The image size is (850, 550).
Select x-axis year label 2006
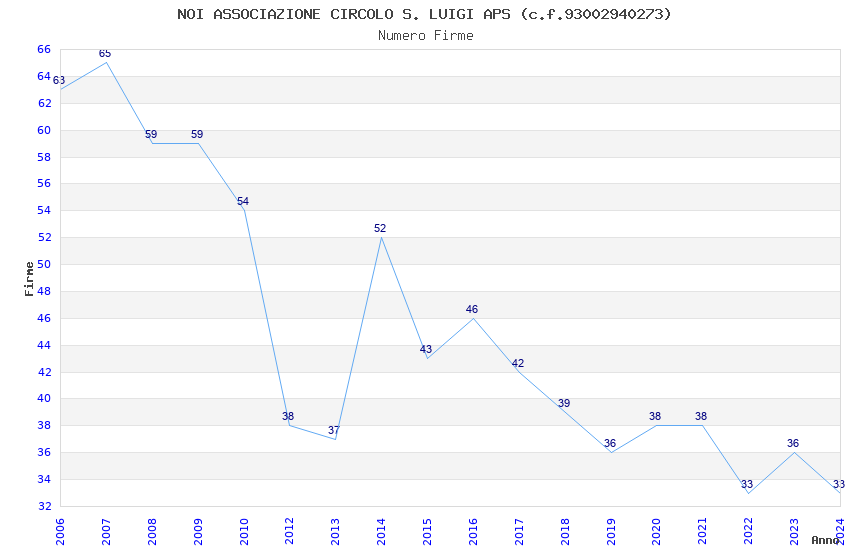(x=60, y=532)
